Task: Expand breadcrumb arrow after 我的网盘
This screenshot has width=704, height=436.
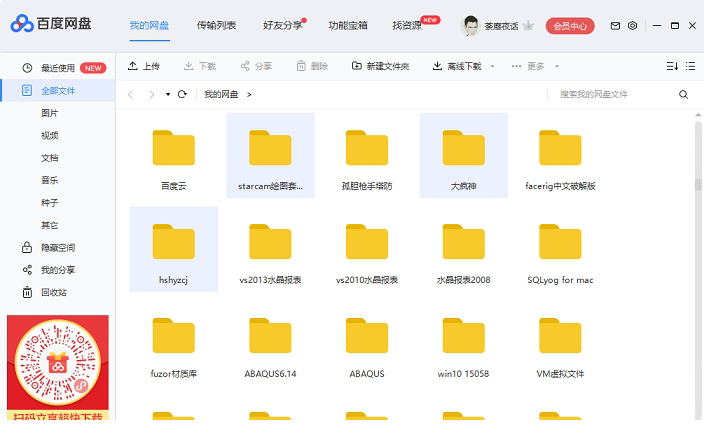Action: pyautogui.click(x=249, y=94)
